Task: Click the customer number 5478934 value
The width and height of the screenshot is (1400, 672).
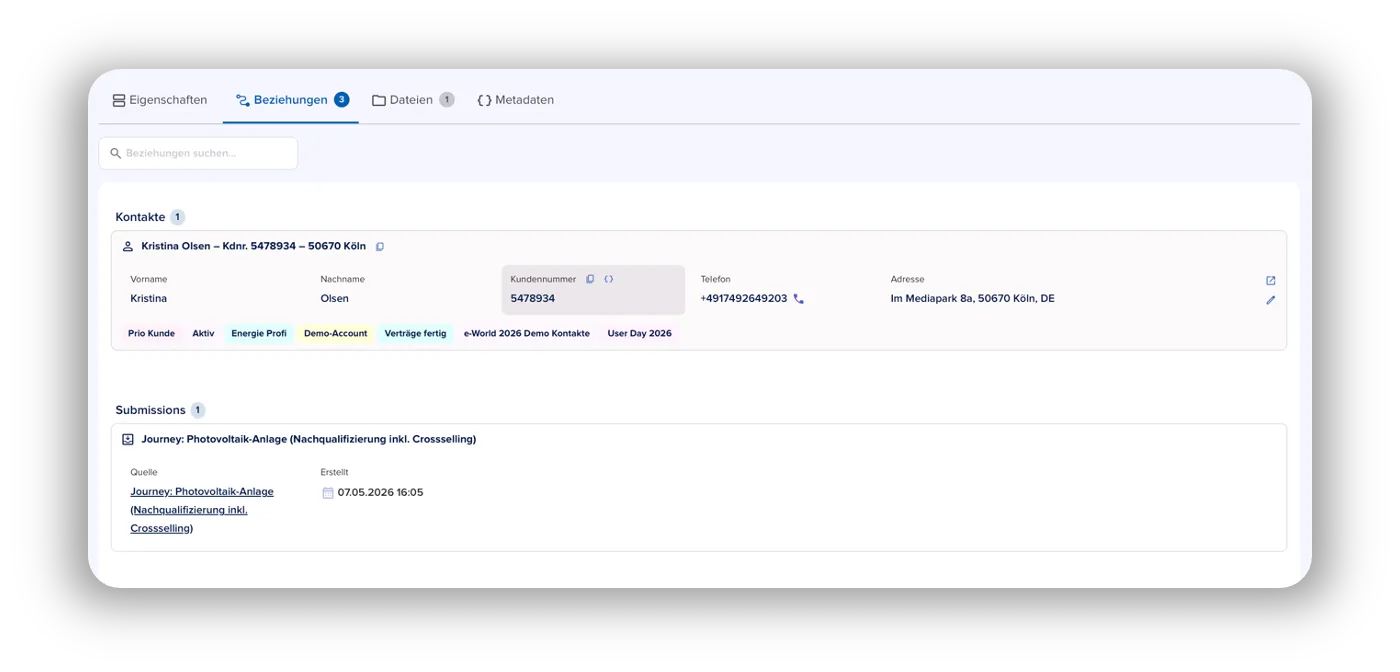Action: (x=533, y=298)
